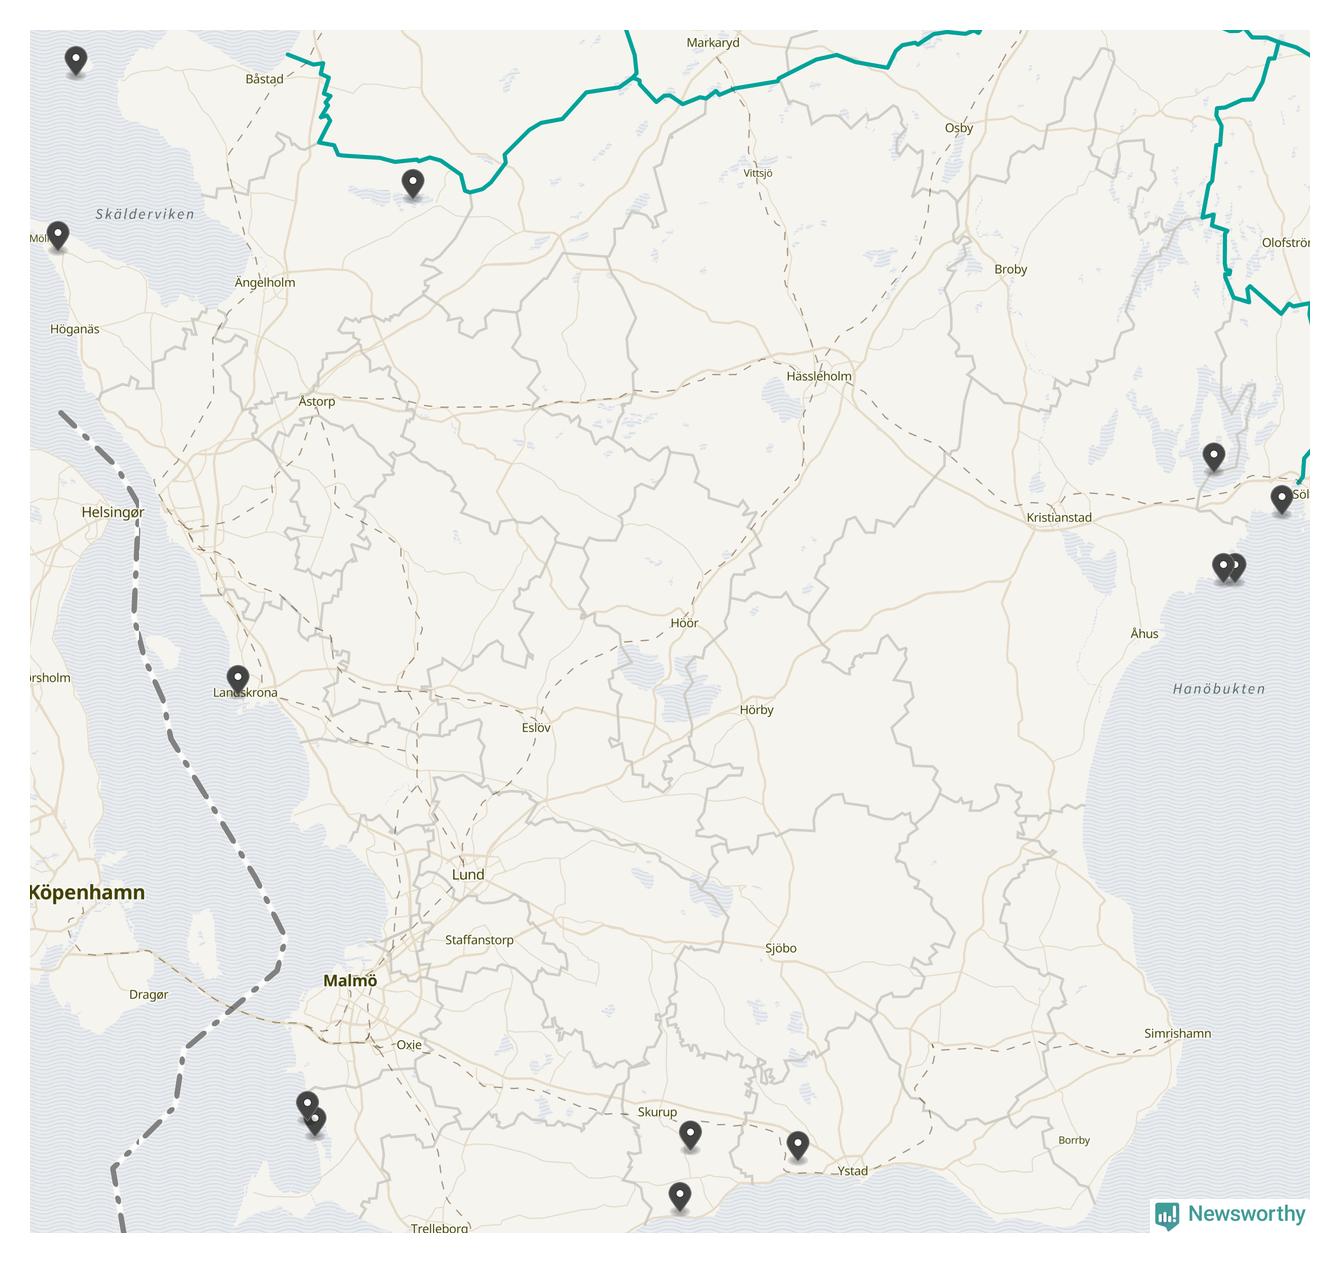
Task: Select the map pin at Sölvesborg
Action: click(x=1281, y=499)
